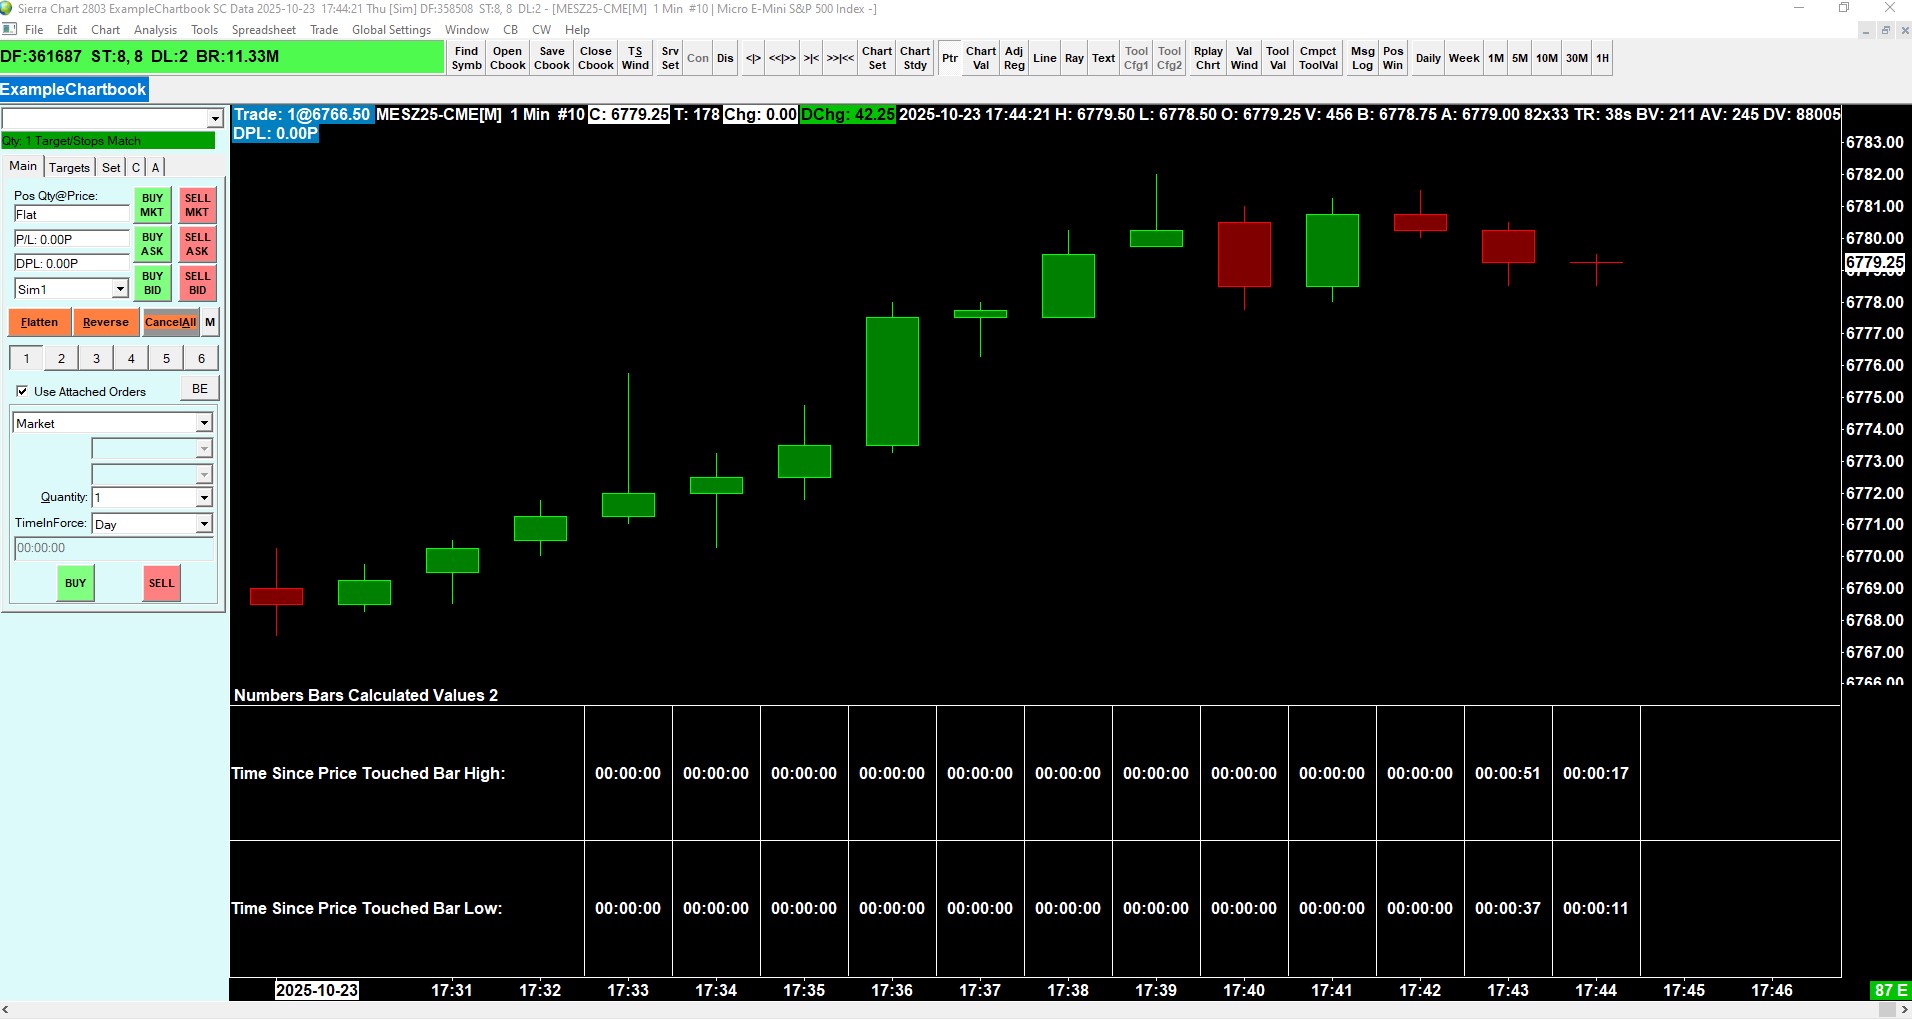Viewport: 1912px width, 1020px height.
Task: Select the Adj Reg toolbar button
Action: (1014, 58)
